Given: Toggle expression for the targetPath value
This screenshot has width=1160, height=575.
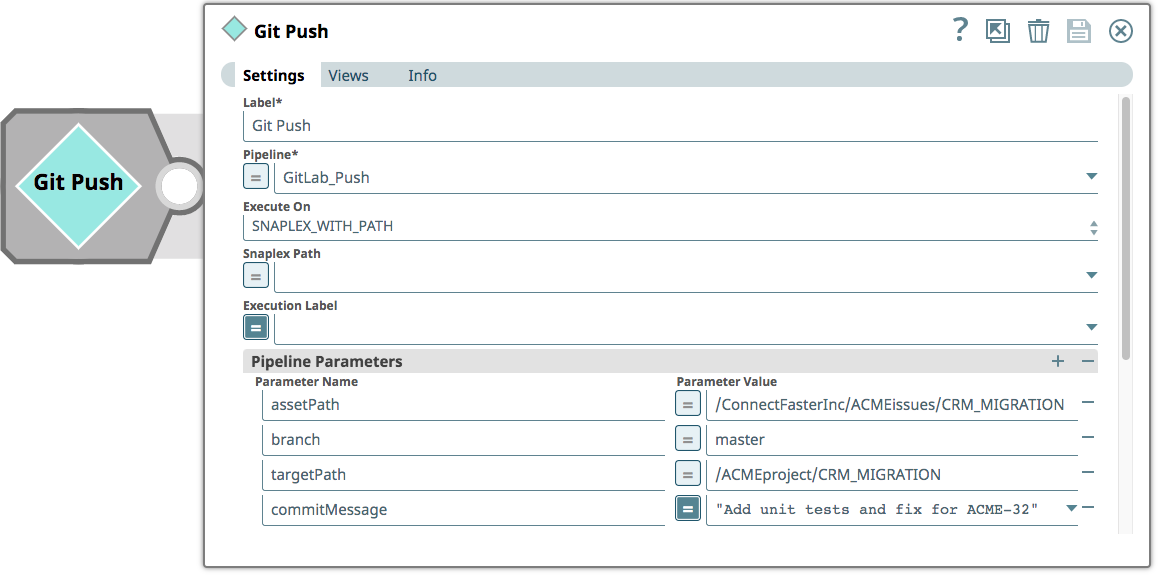Looking at the screenshot, I should [x=688, y=474].
